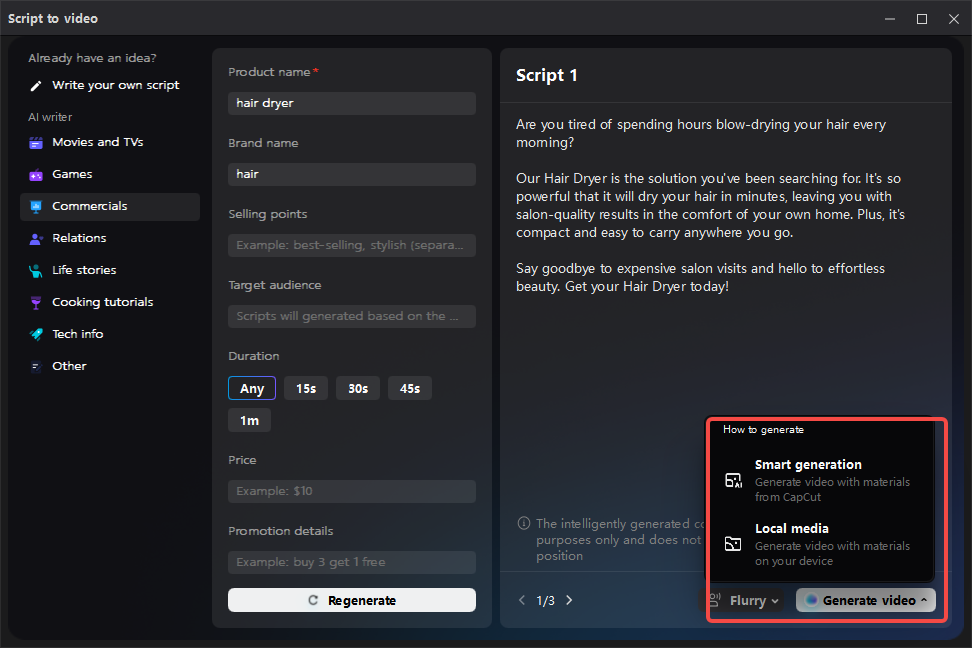This screenshot has width=972, height=648.
Task: Click into the Target audience field
Action: 351,316
